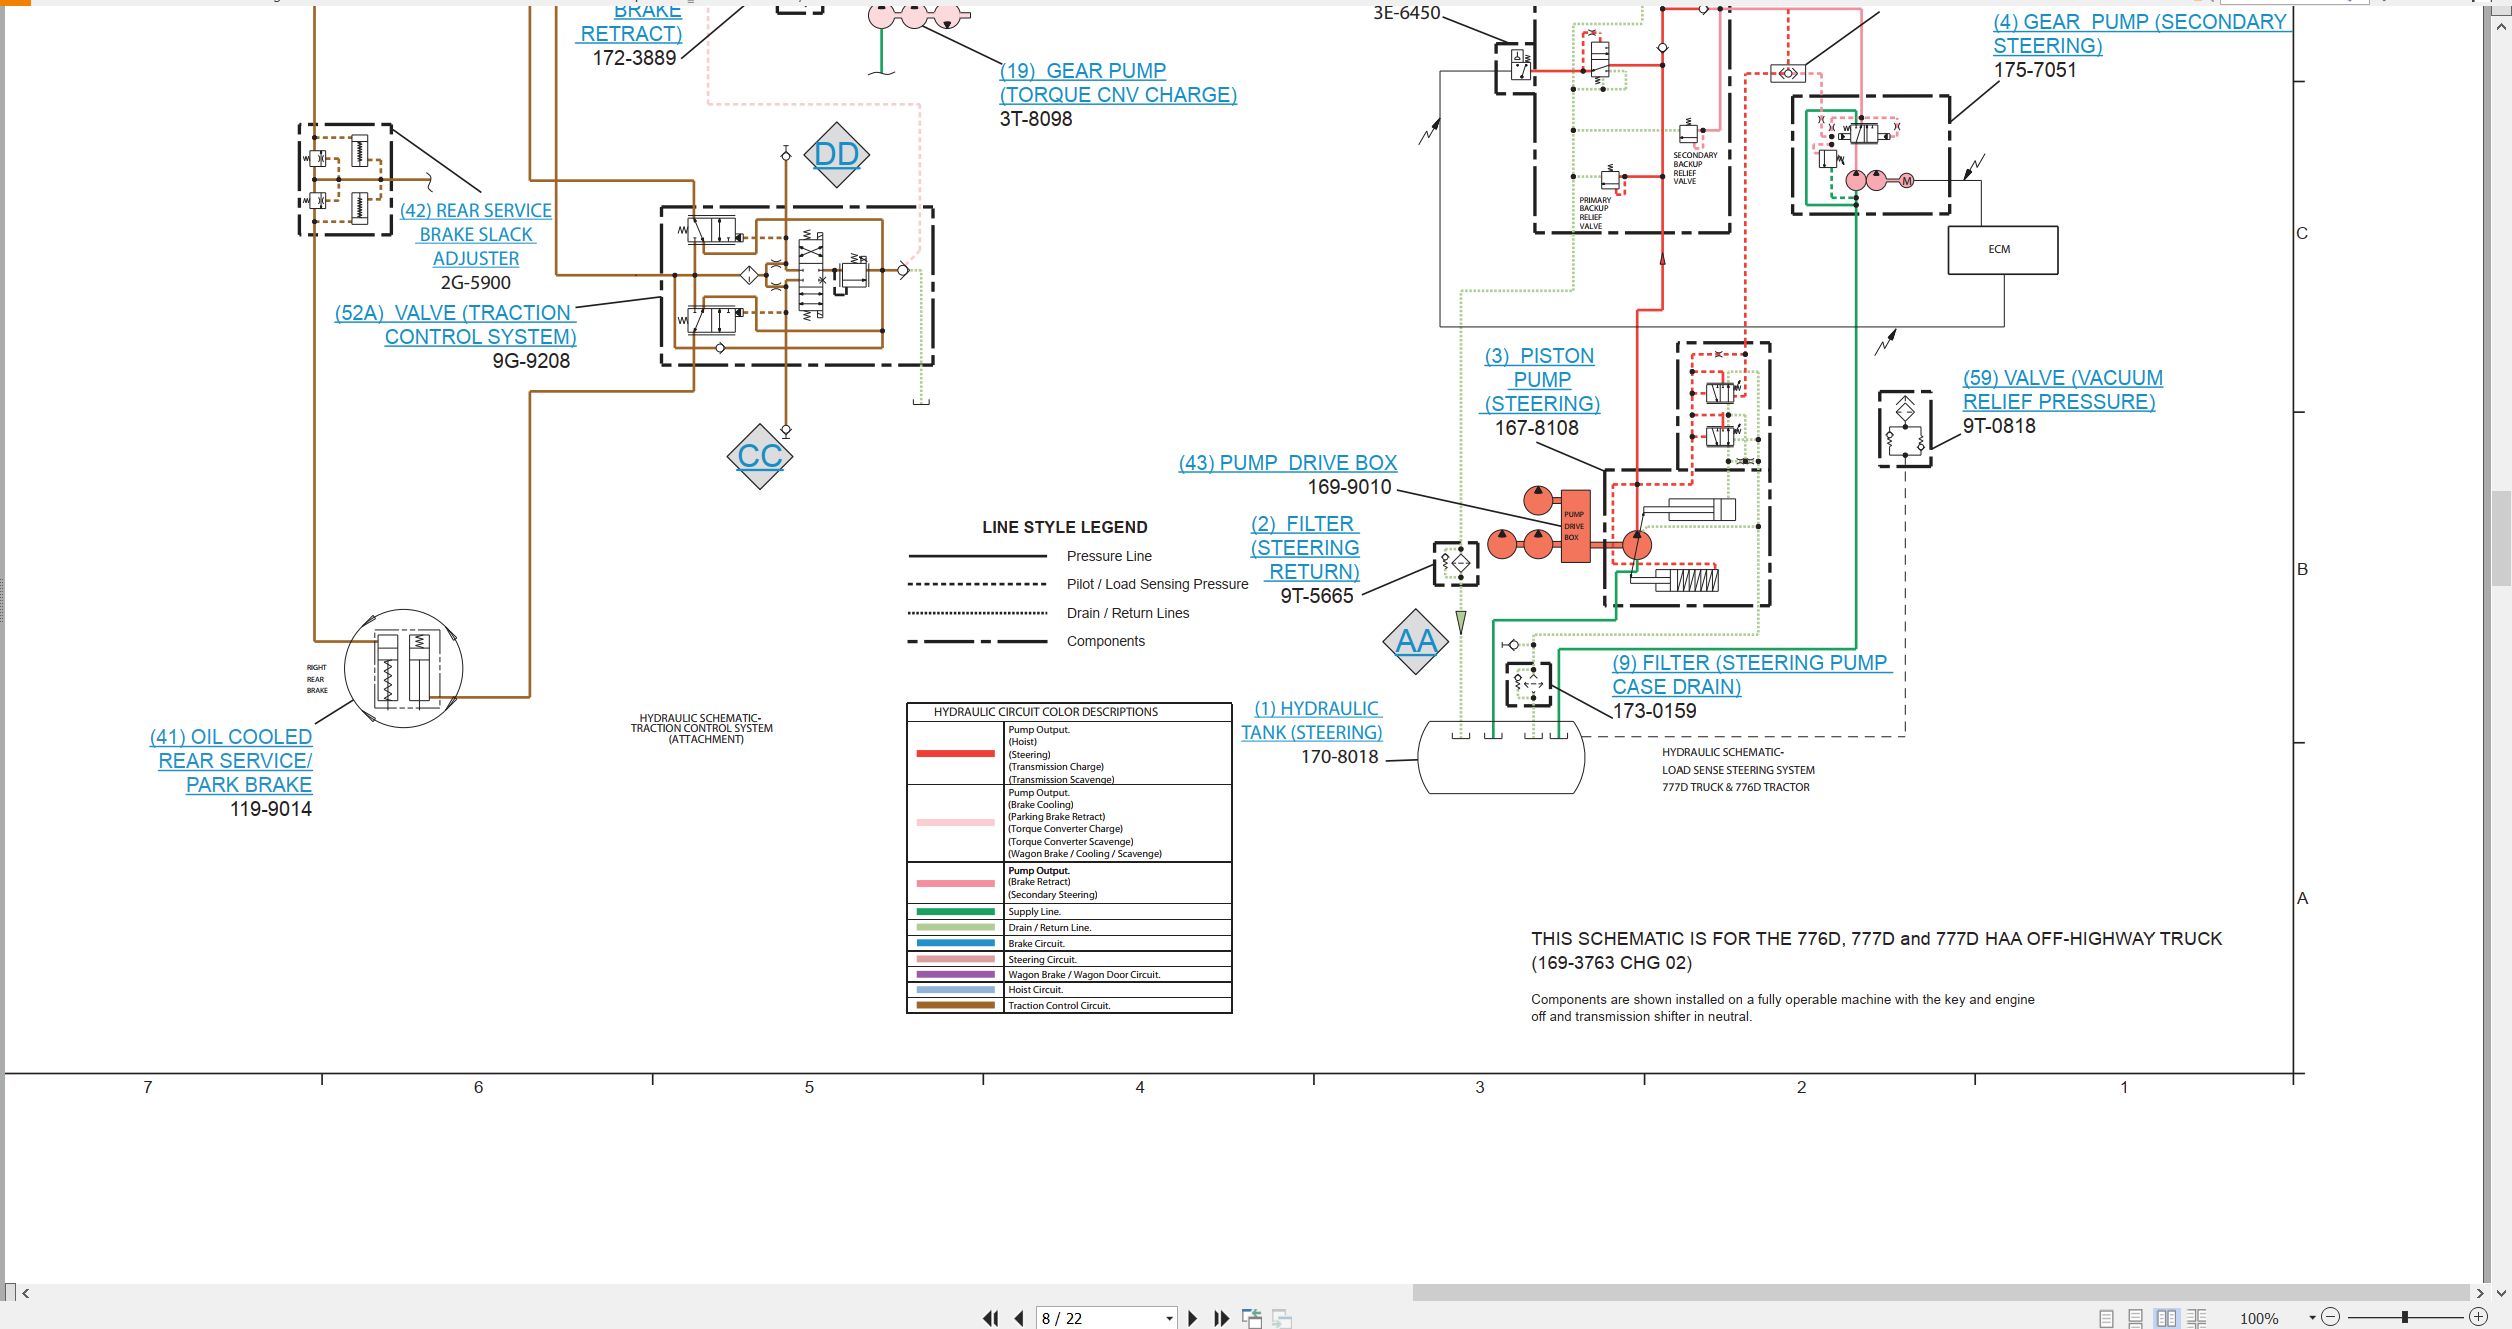This screenshot has height=1329, width=2512.
Task: Click the Hoist Circuit legend row
Action: coord(1069,990)
